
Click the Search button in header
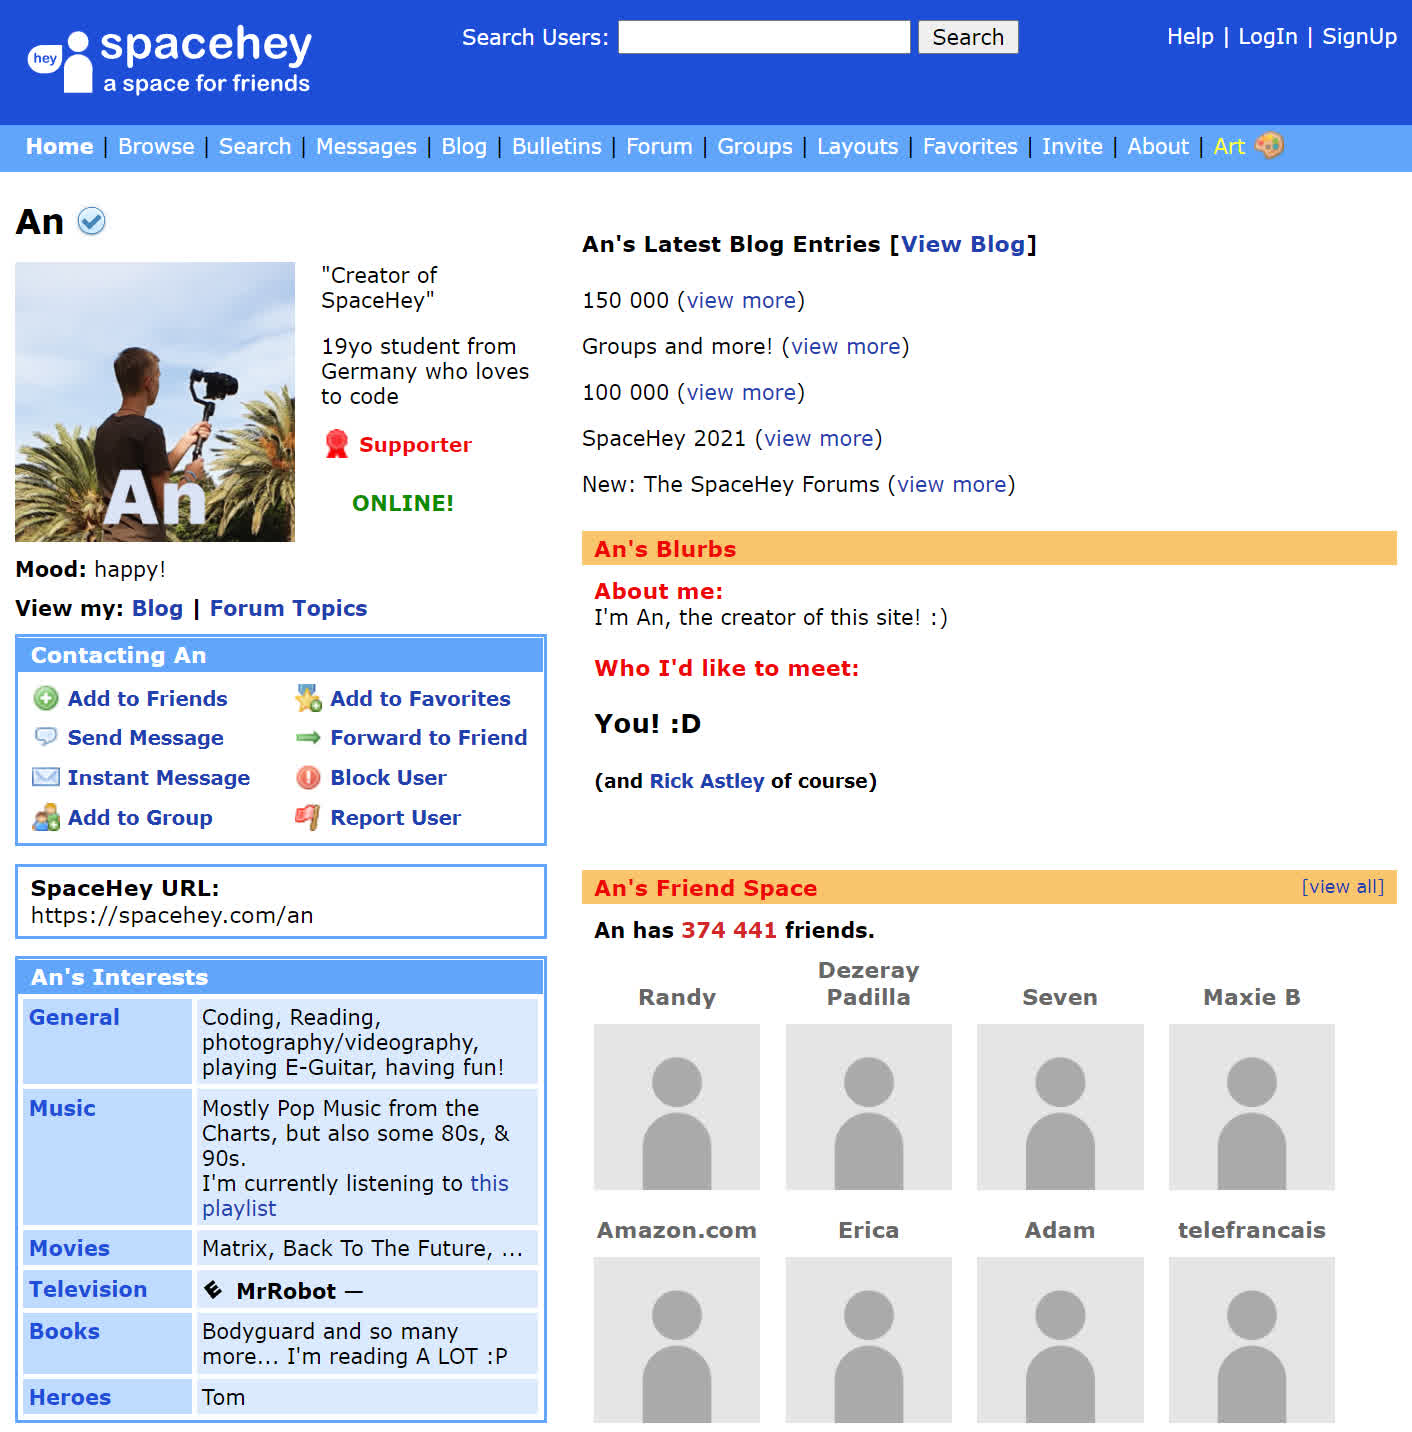[968, 37]
